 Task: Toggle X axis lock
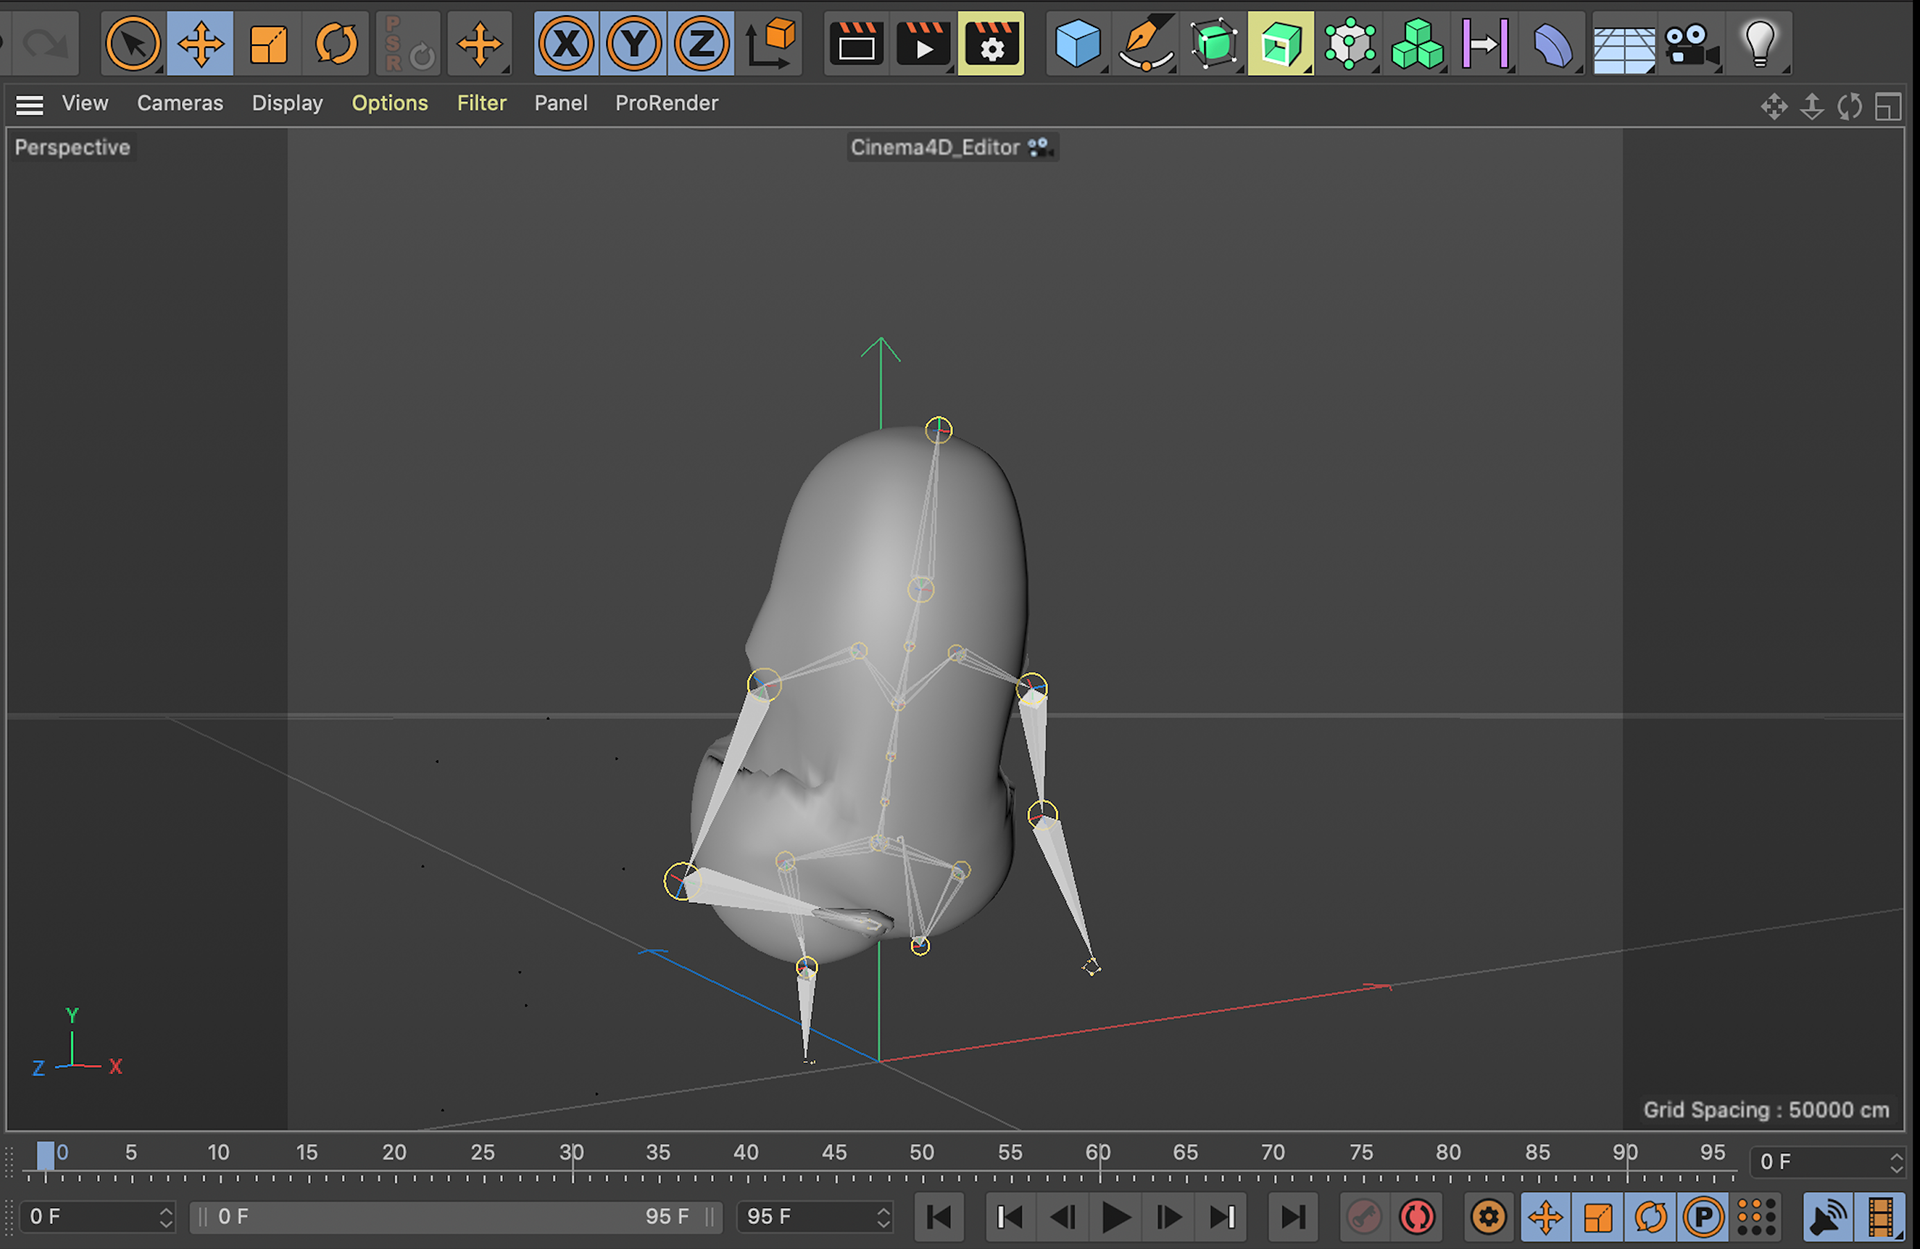tap(566, 44)
